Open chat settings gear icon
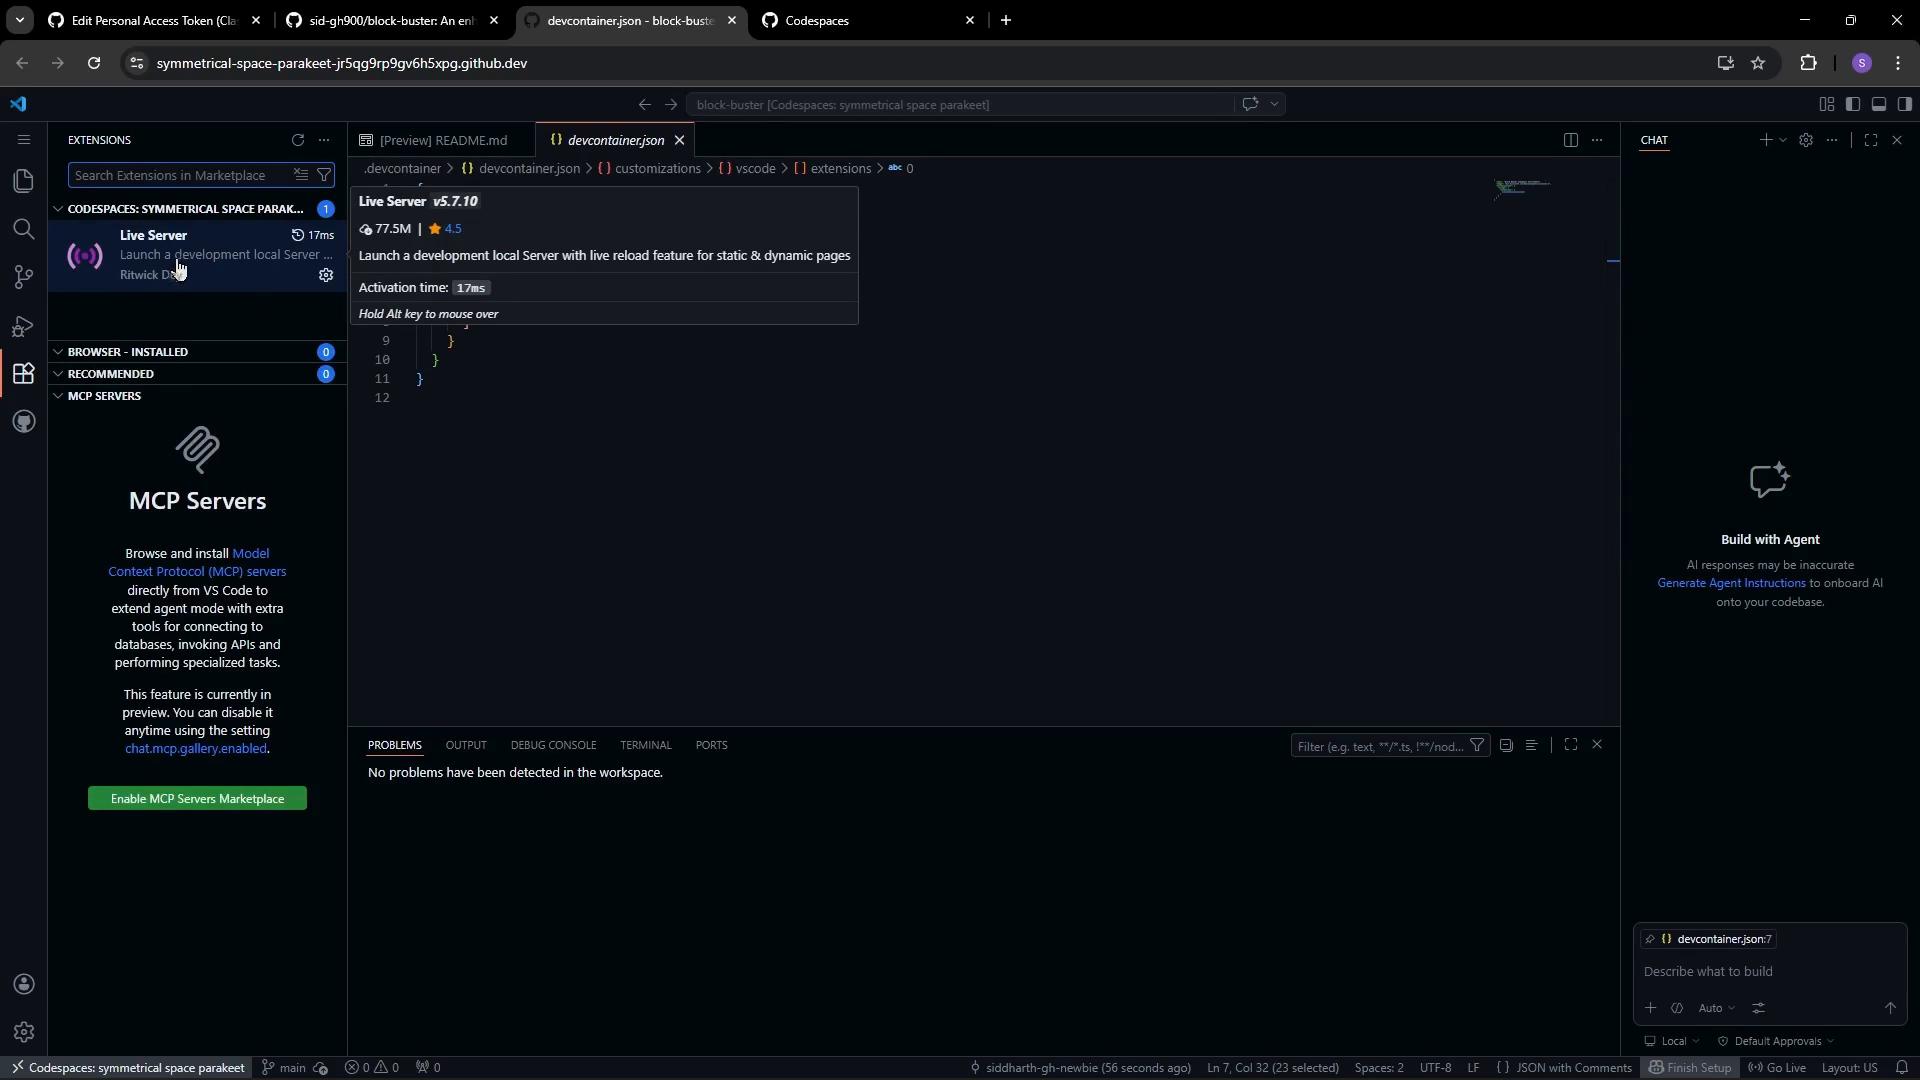This screenshot has height=1080, width=1920. point(1805,140)
